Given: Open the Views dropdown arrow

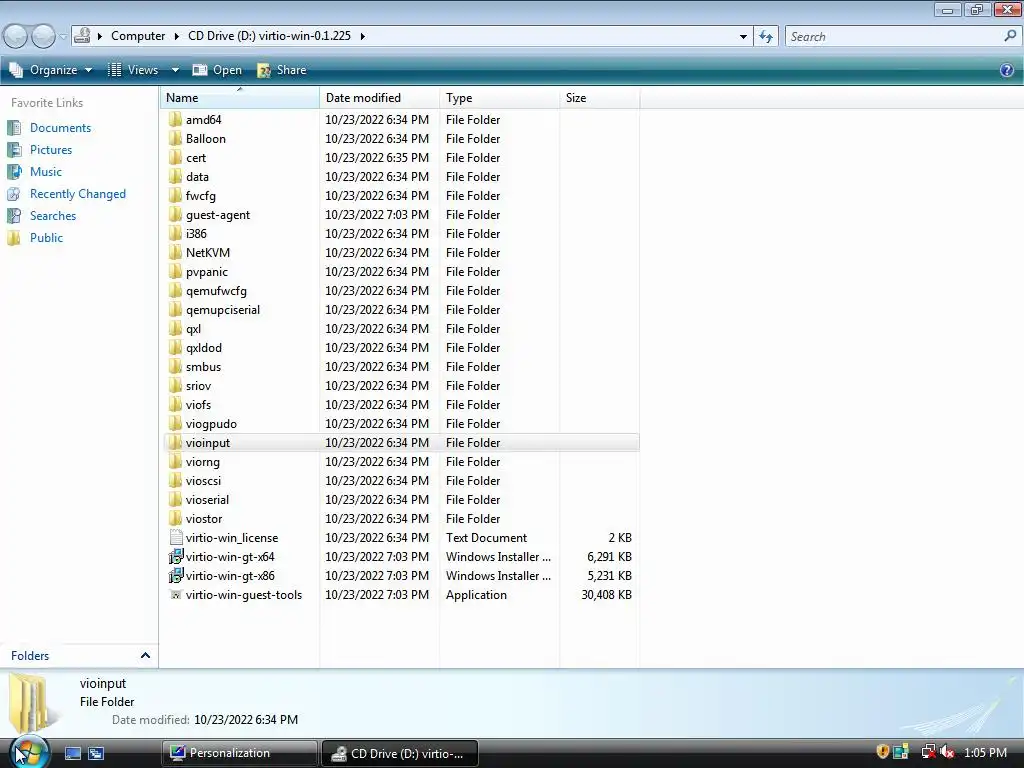Looking at the screenshot, I should point(175,70).
